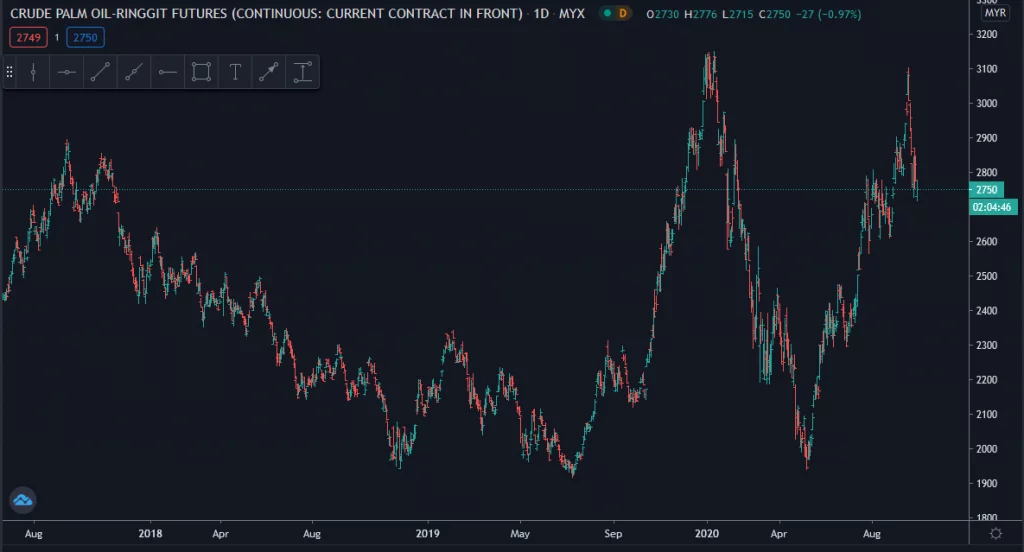1024x552 pixels.
Task: Click the 2020 label on time axis
Action: click(x=707, y=534)
